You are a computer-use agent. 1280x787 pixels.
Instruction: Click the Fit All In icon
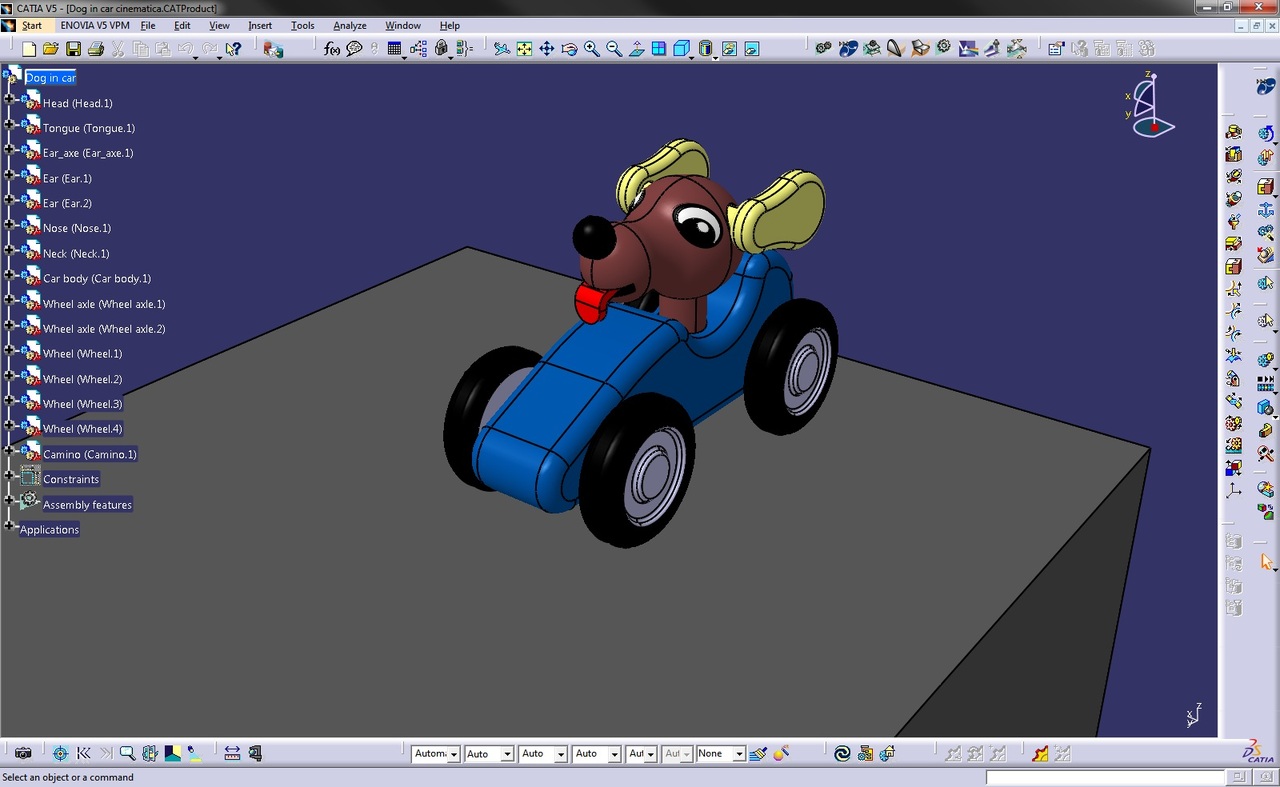point(524,48)
